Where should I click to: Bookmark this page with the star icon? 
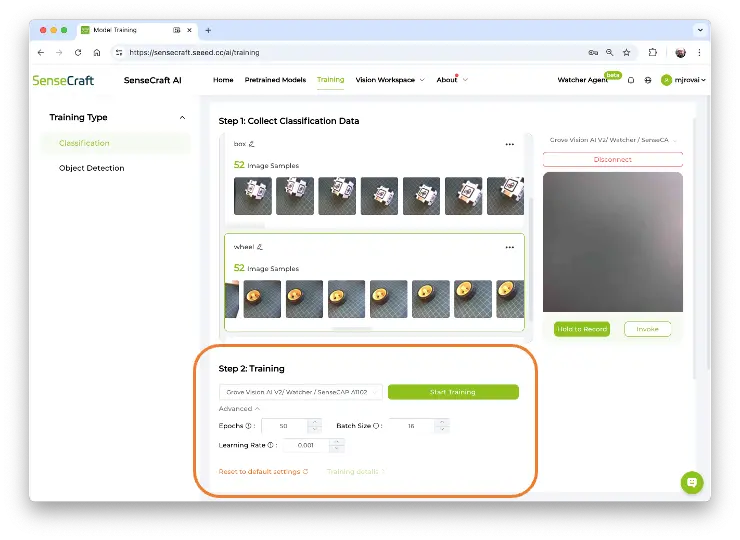(627, 52)
